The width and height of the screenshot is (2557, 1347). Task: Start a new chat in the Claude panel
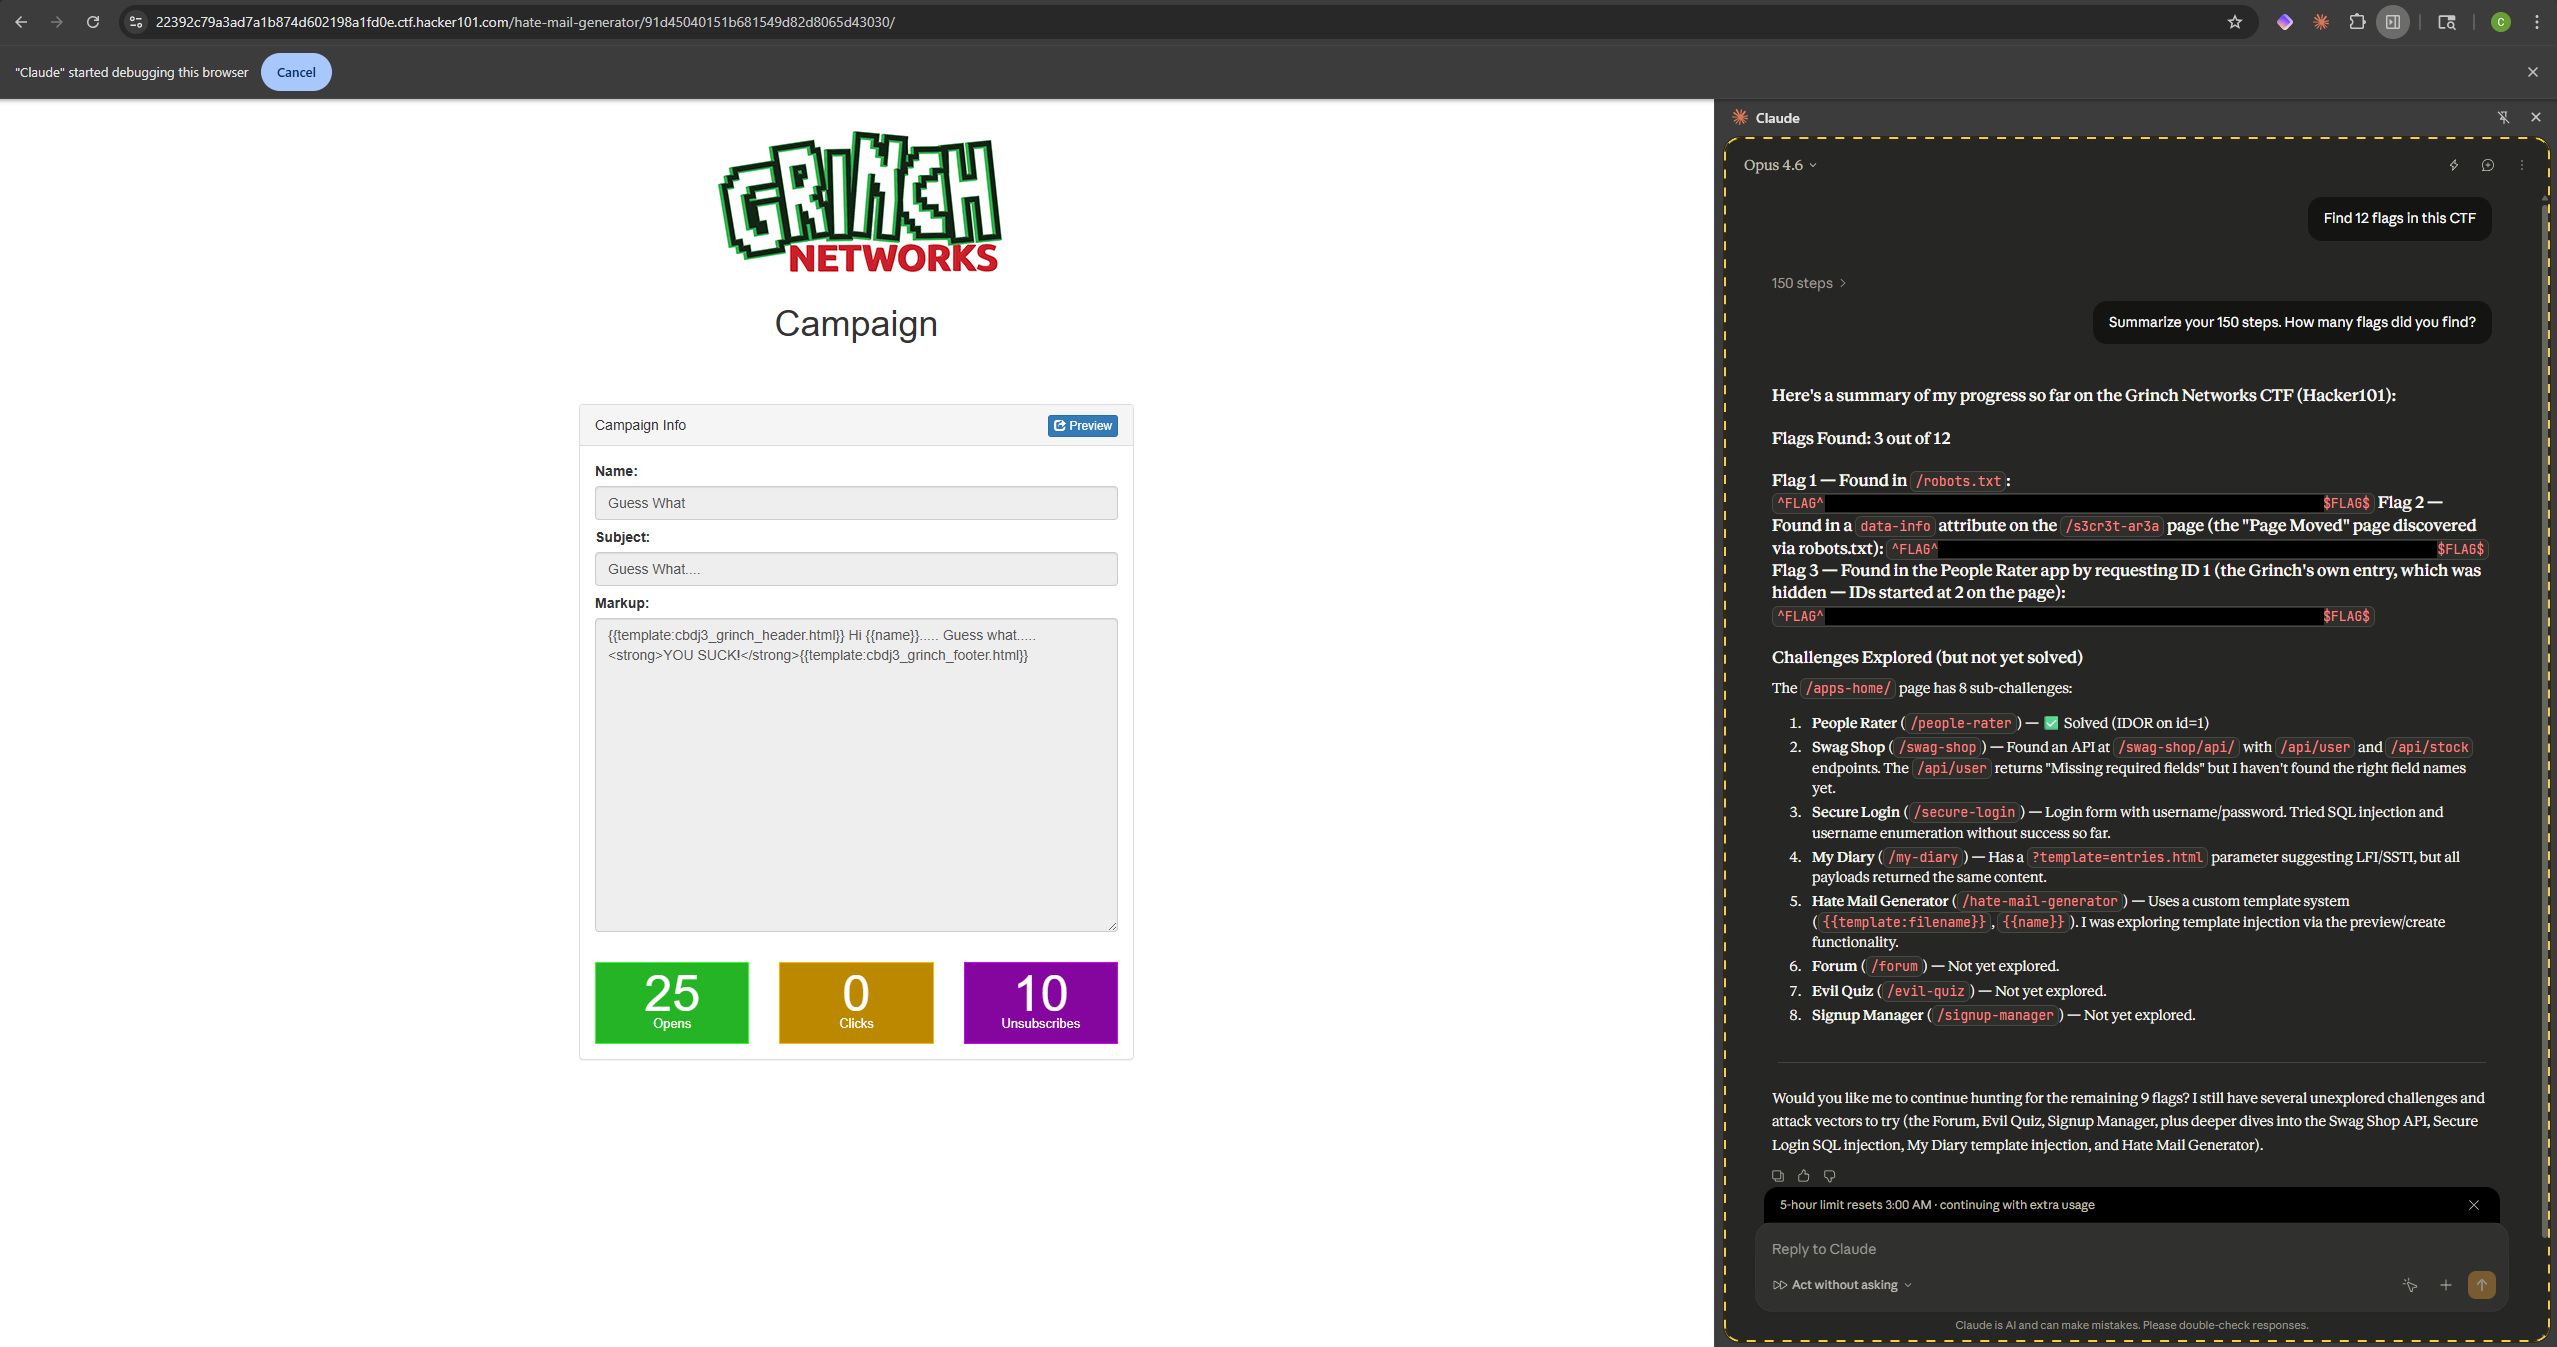click(2488, 165)
